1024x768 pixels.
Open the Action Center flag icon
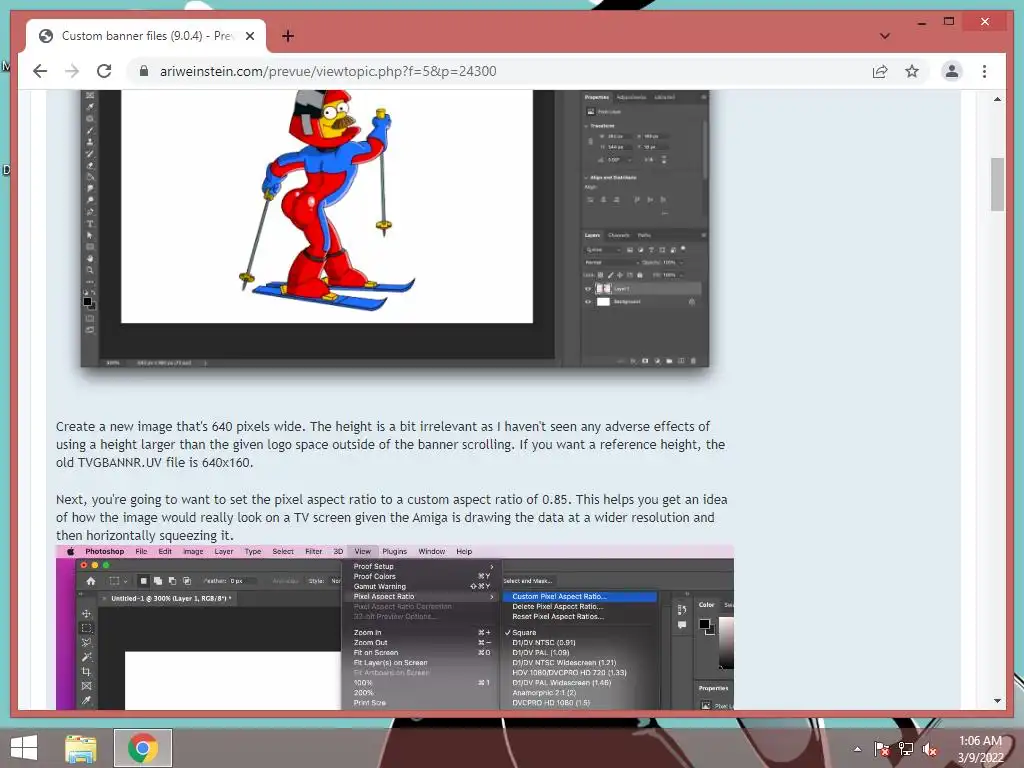881,749
